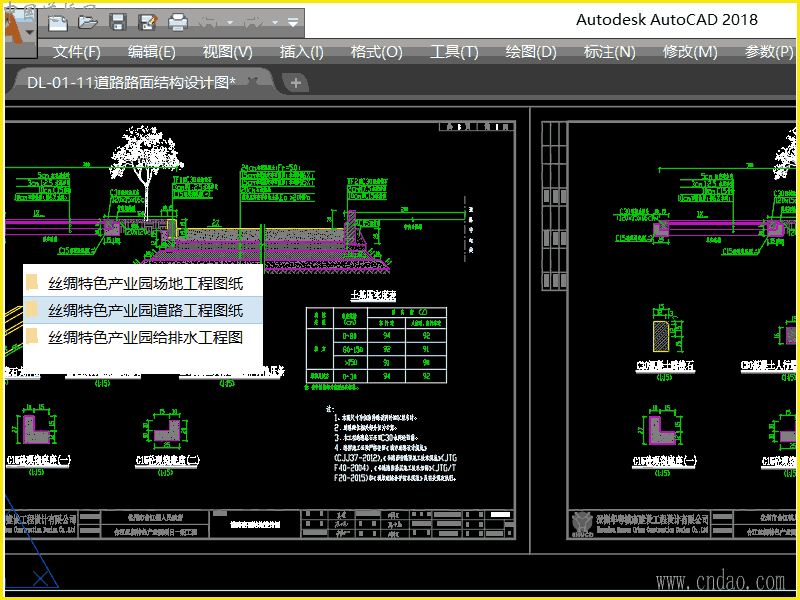Click the Redo arrow icon
The width and height of the screenshot is (800, 600).
pos(253,21)
